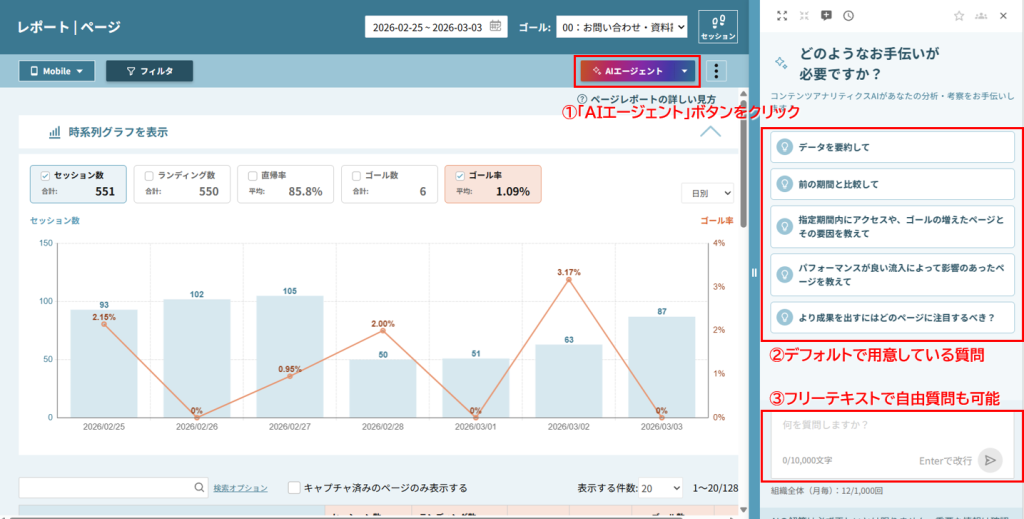1024x519 pixels.
Task: Open the 日別 granularity dropdown
Action: click(708, 193)
